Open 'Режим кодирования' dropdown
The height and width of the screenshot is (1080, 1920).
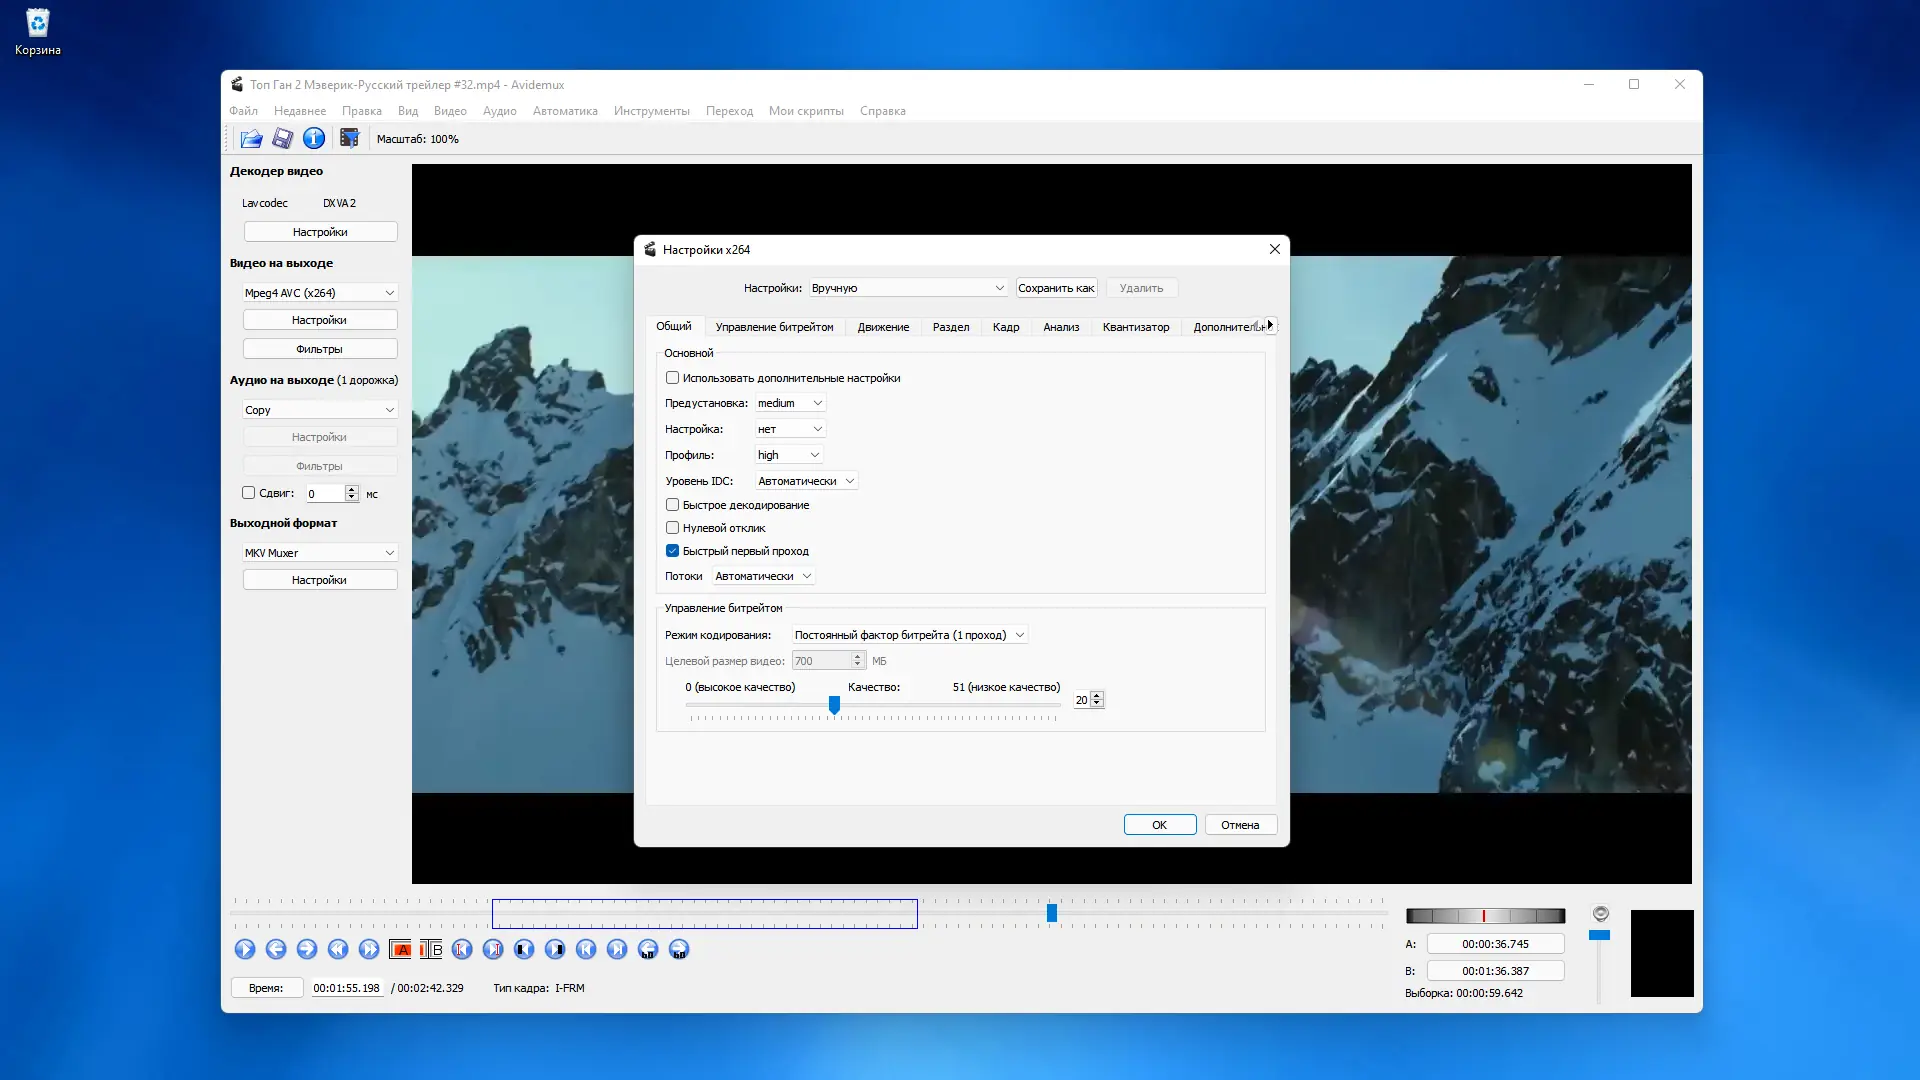tap(909, 635)
